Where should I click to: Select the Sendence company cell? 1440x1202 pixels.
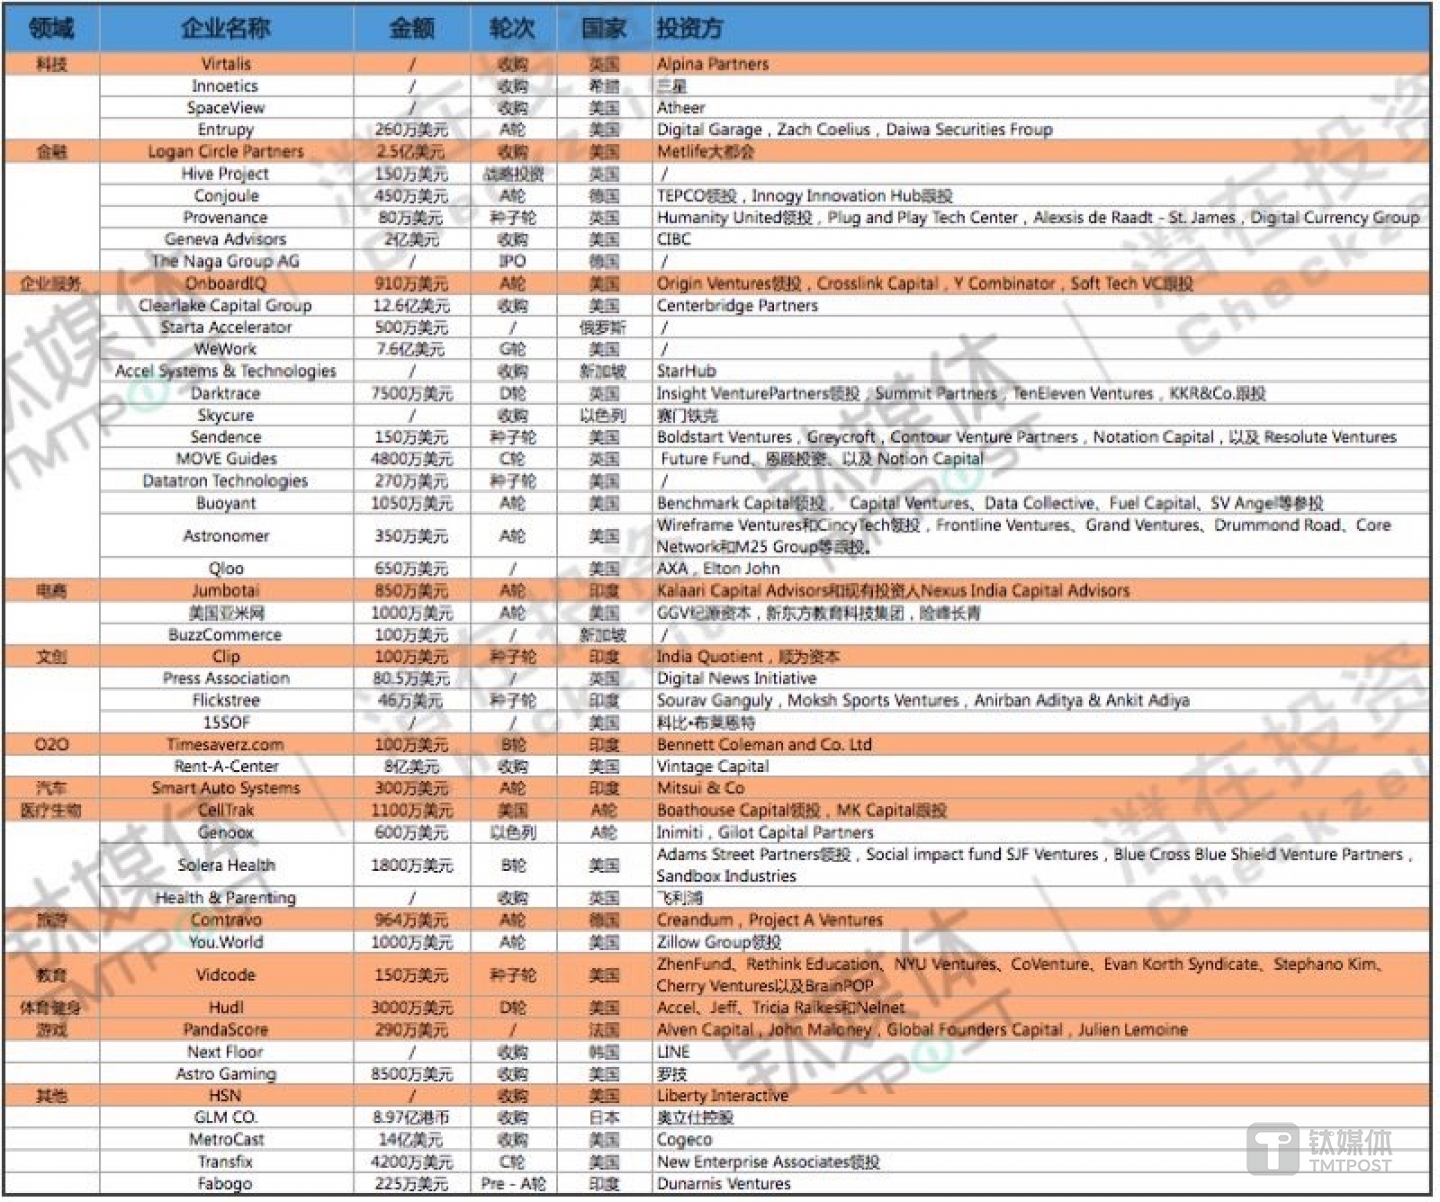pyautogui.click(x=226, y=438)
